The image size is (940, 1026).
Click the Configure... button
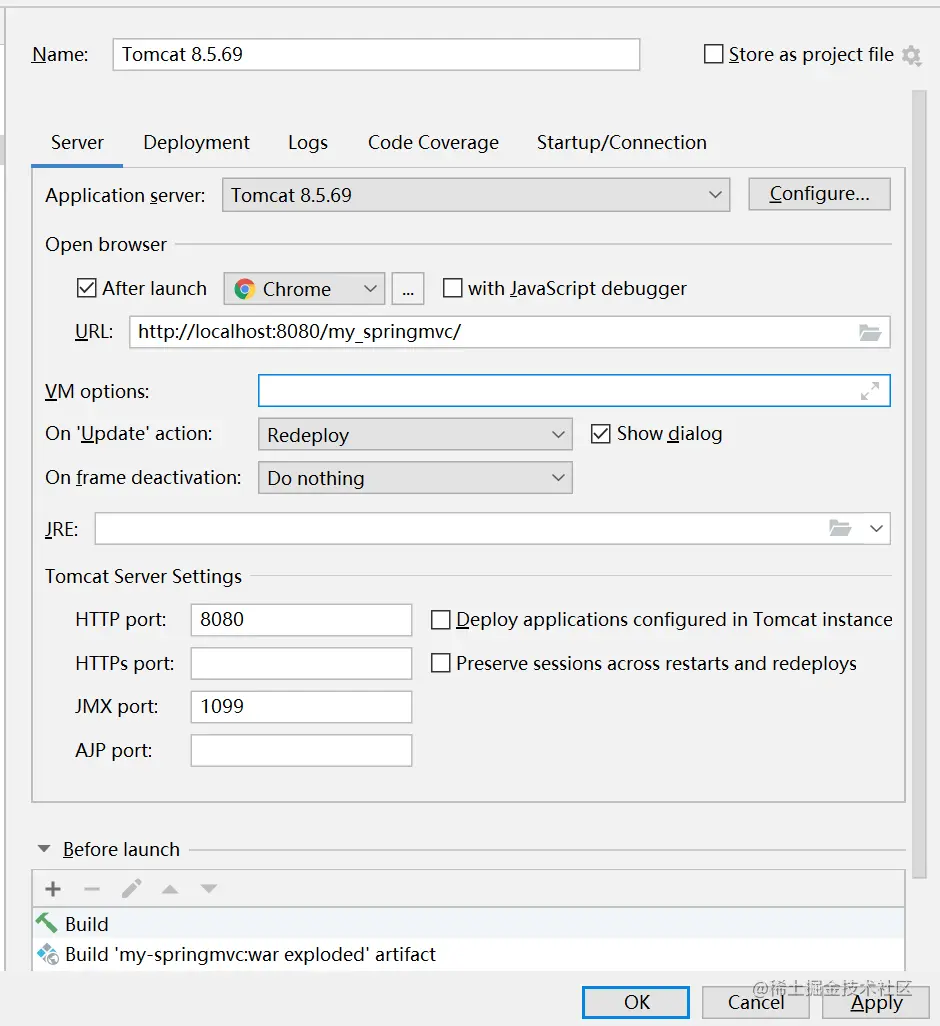(819, 194)
